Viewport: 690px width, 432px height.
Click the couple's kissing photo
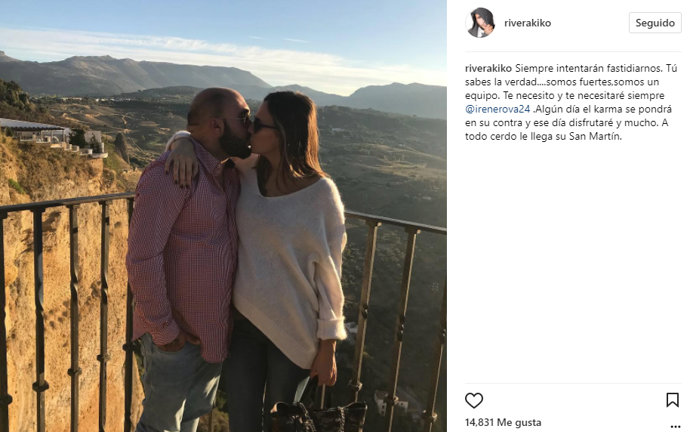(x=223, y=216)
